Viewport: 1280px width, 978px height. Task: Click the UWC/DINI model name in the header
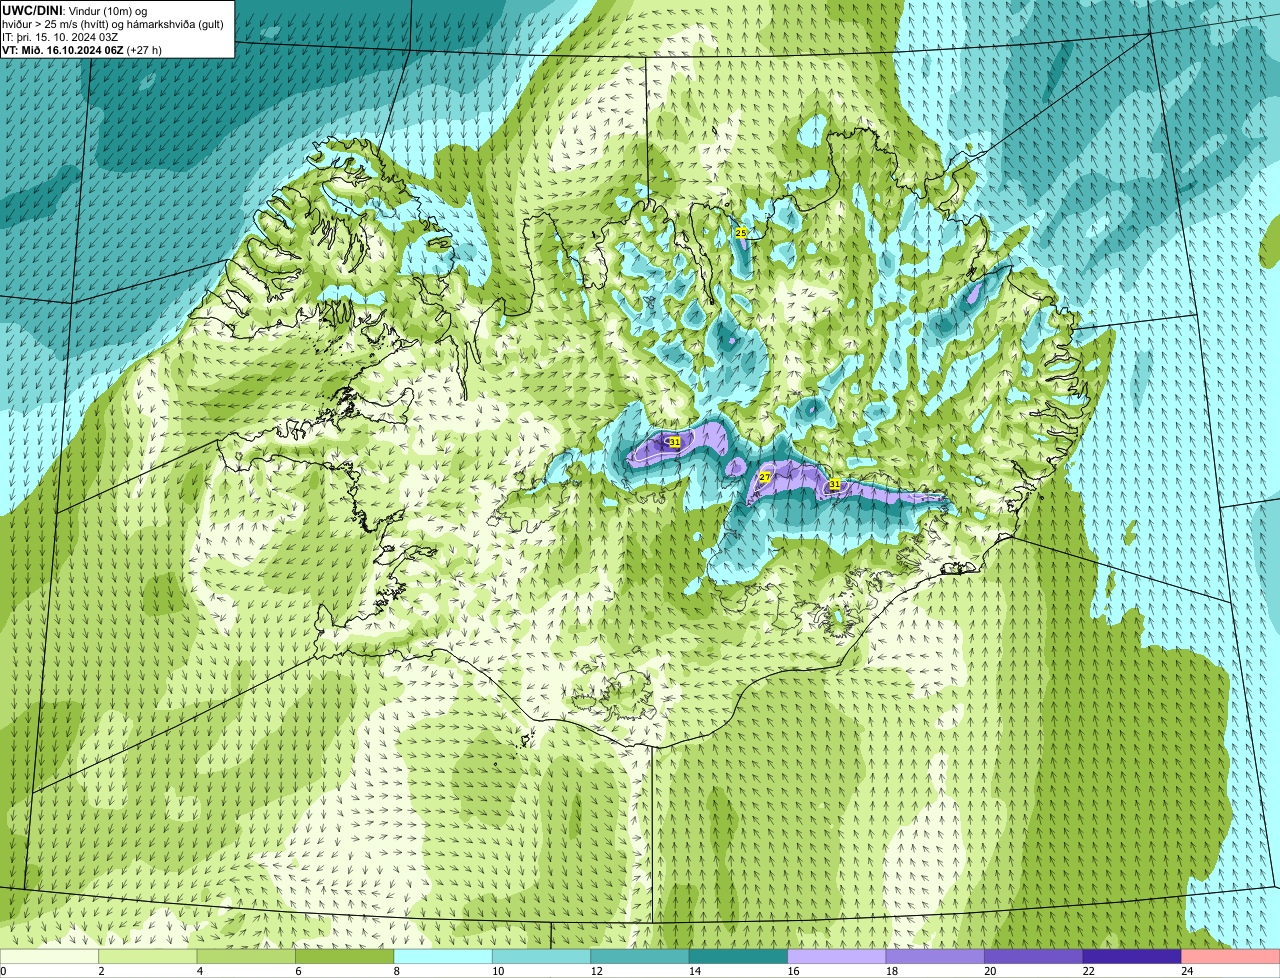(x=33, y=10)
